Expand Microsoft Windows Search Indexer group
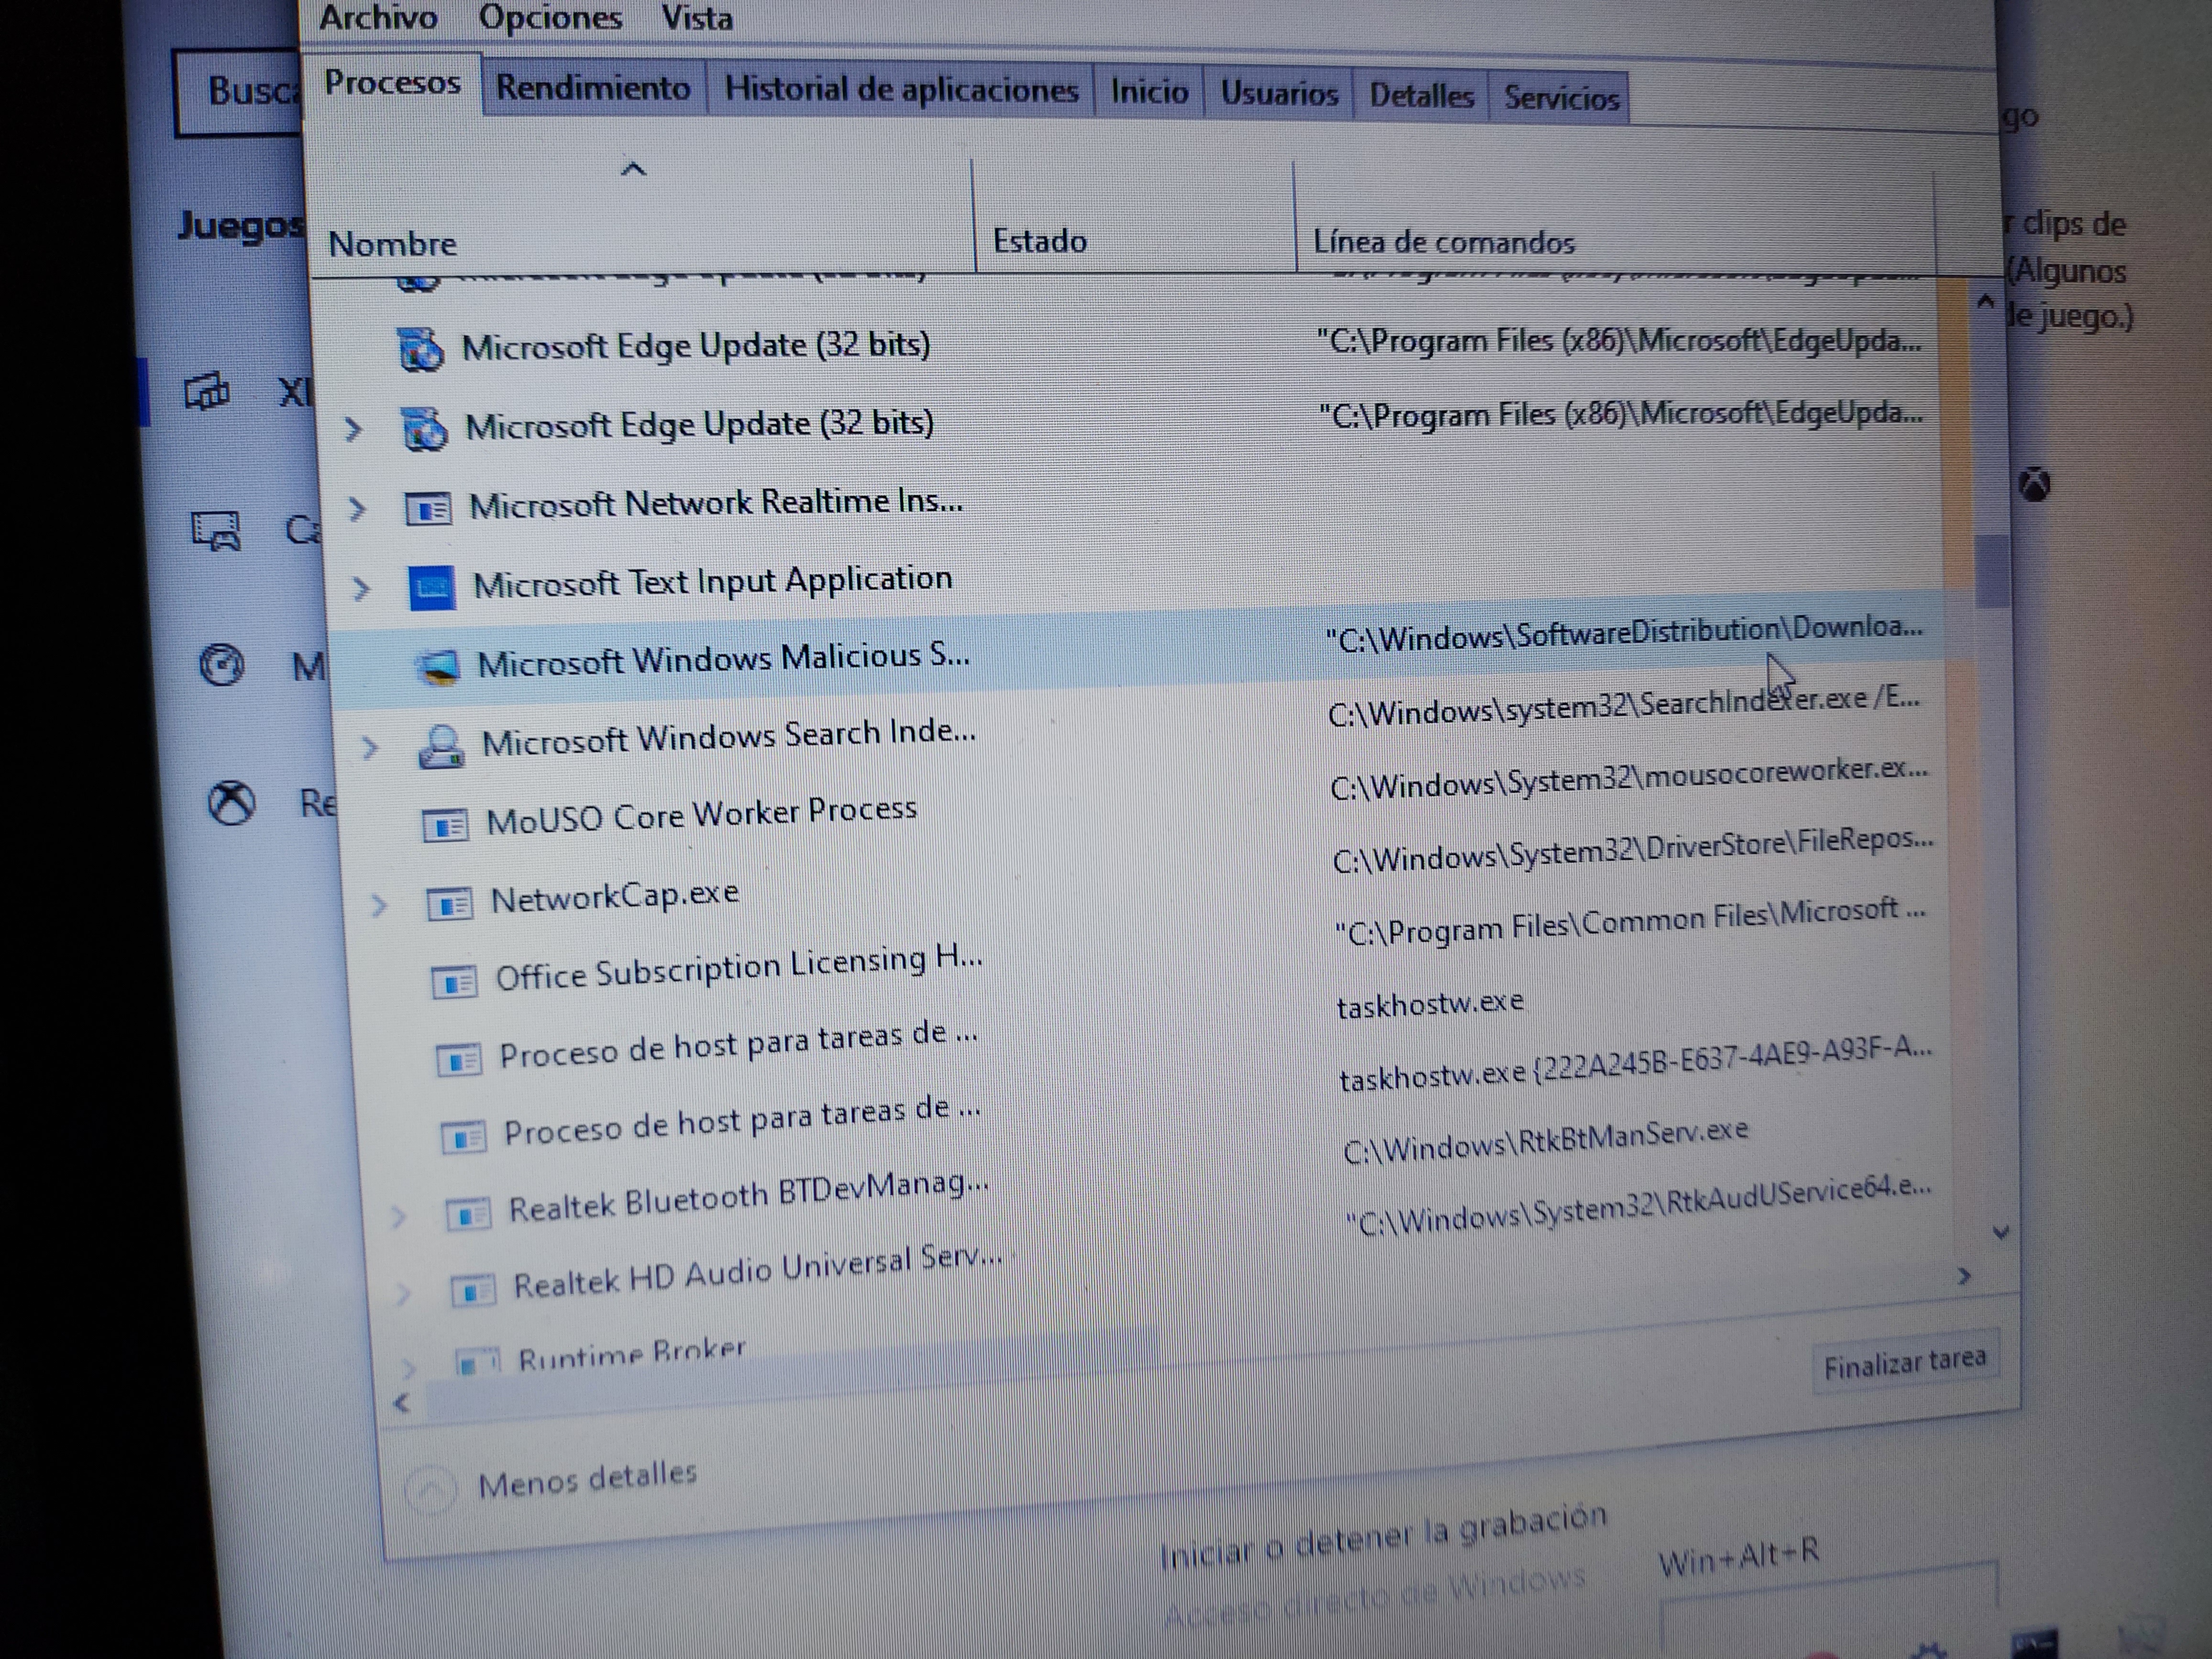 pos(370,747)
